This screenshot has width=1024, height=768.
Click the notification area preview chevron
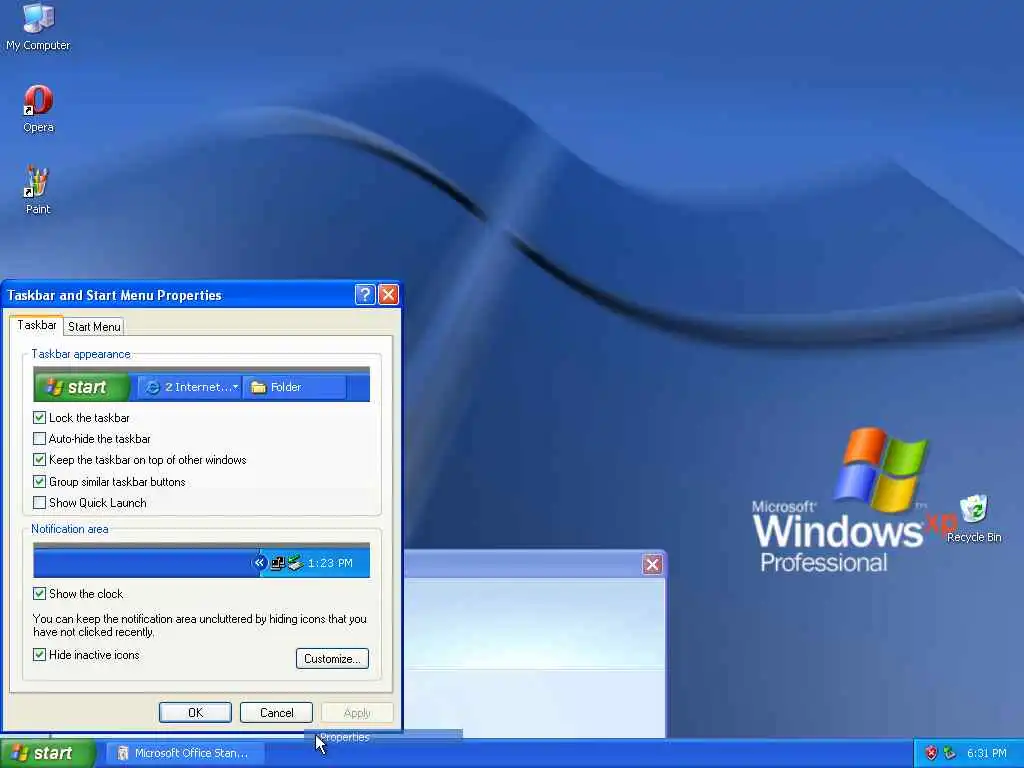[259, 562]
